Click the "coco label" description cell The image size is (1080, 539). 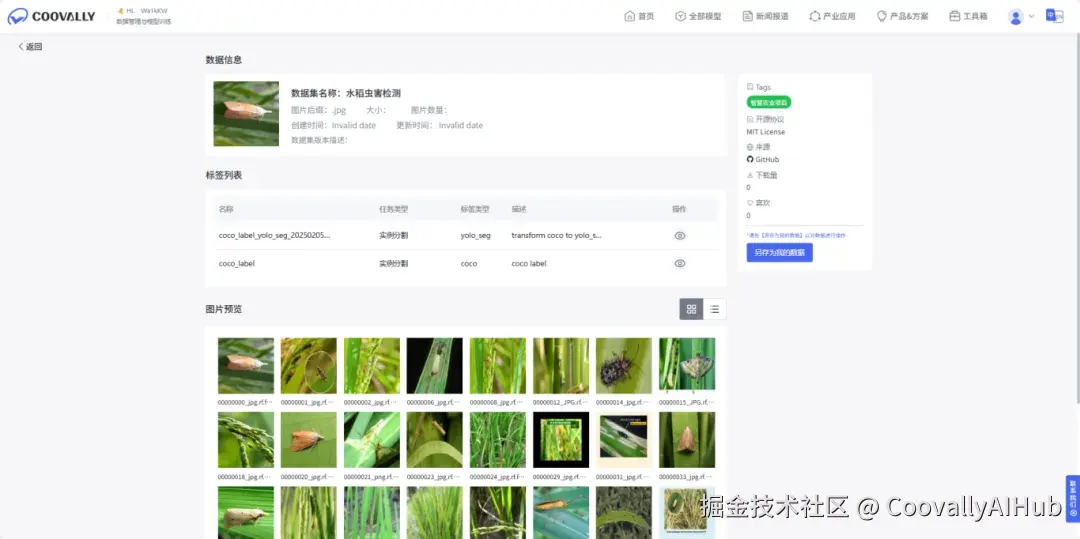pos(529,264)
